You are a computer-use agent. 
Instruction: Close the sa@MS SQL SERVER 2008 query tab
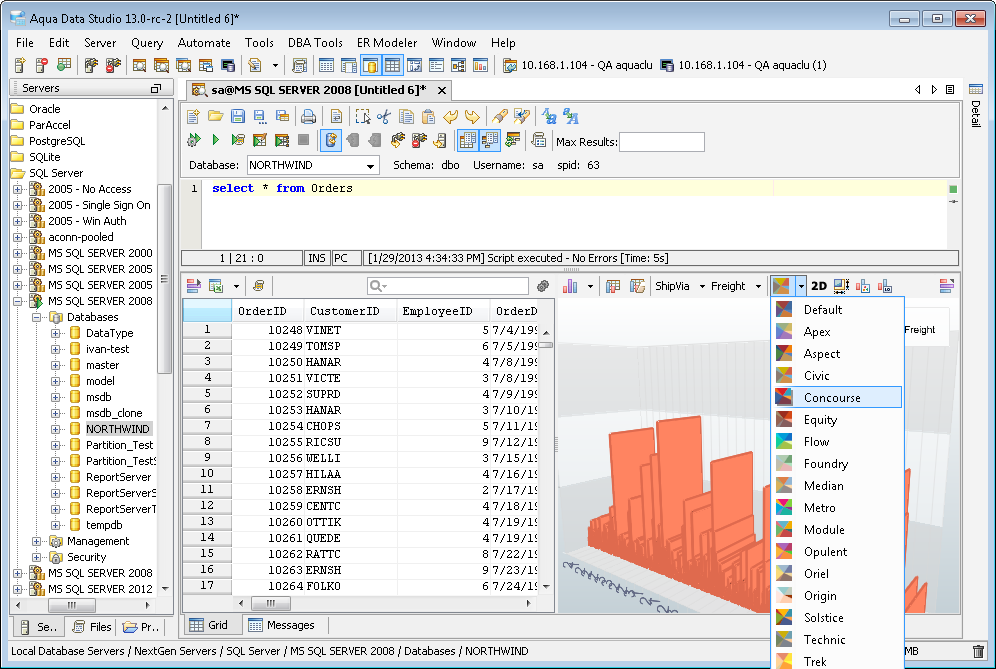(x=441, y=90)
